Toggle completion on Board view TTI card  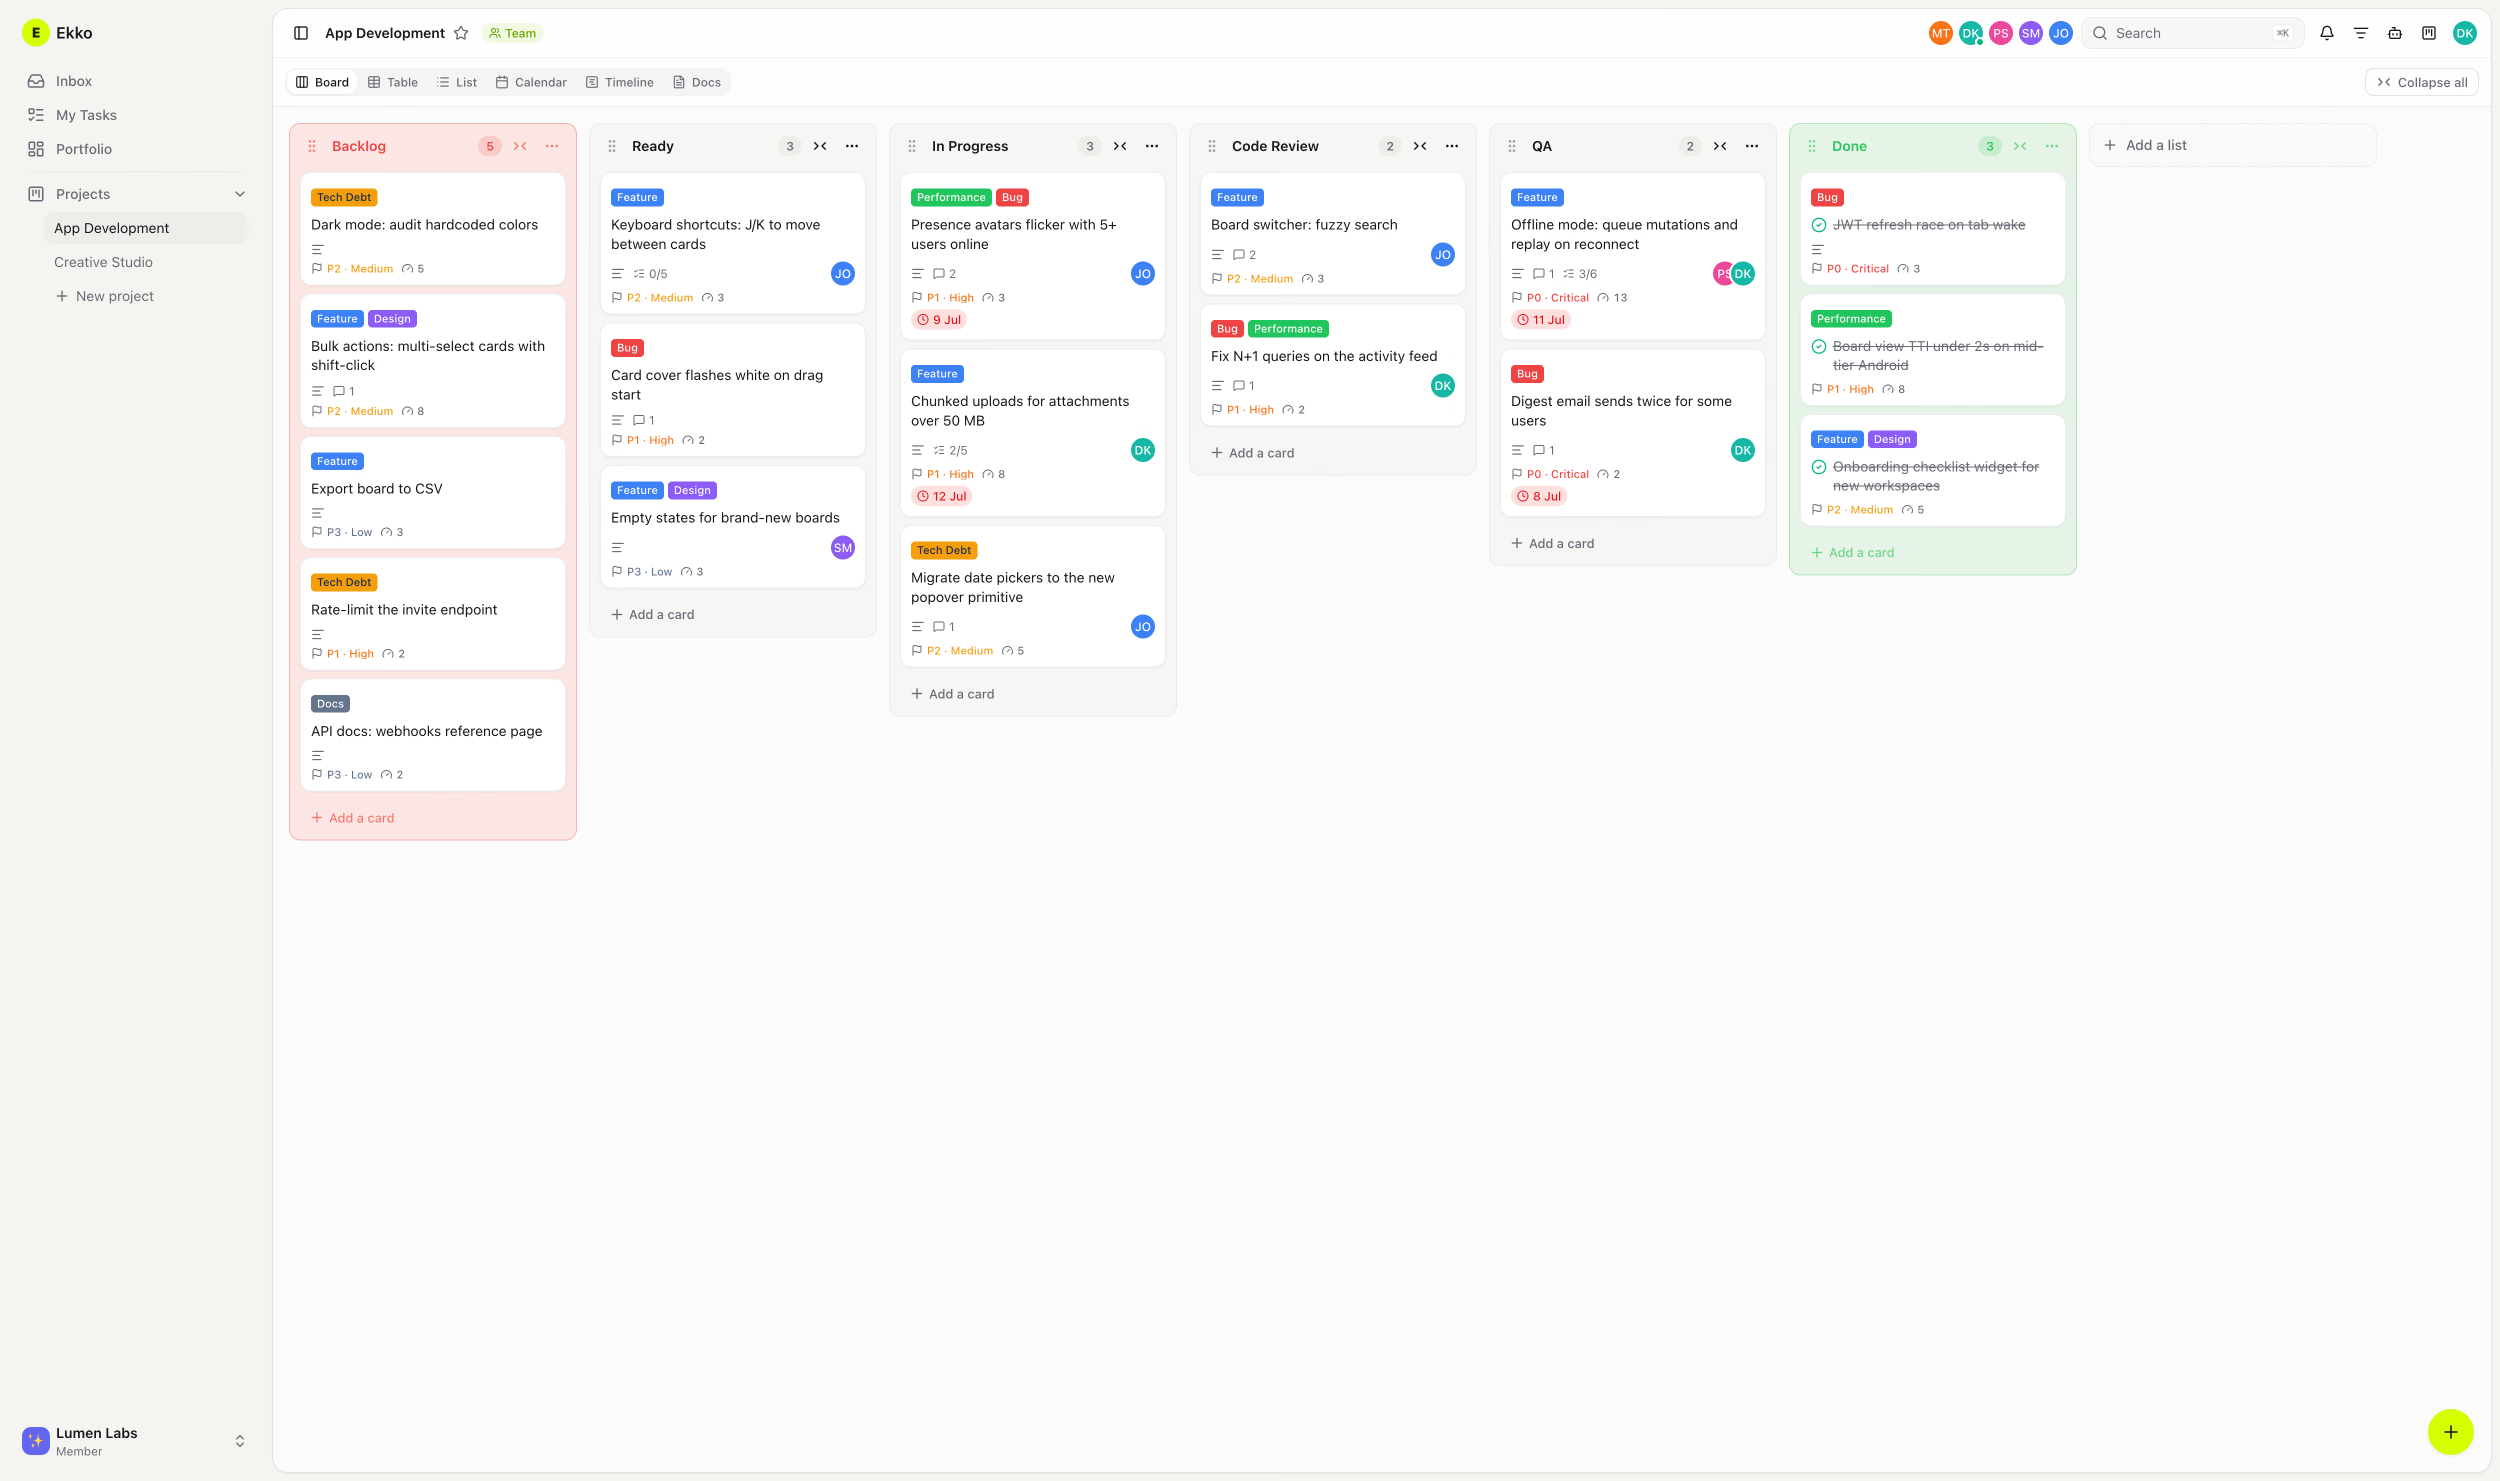point(1819,347)
